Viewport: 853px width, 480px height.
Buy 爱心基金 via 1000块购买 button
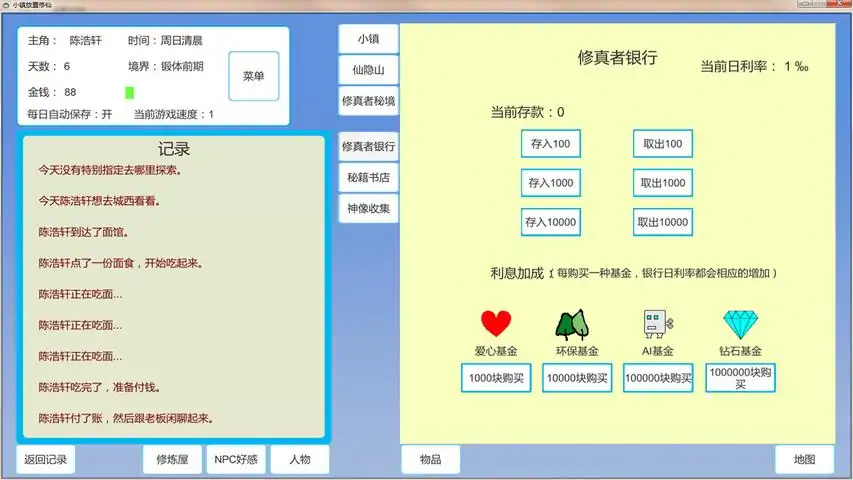point(496,378)
